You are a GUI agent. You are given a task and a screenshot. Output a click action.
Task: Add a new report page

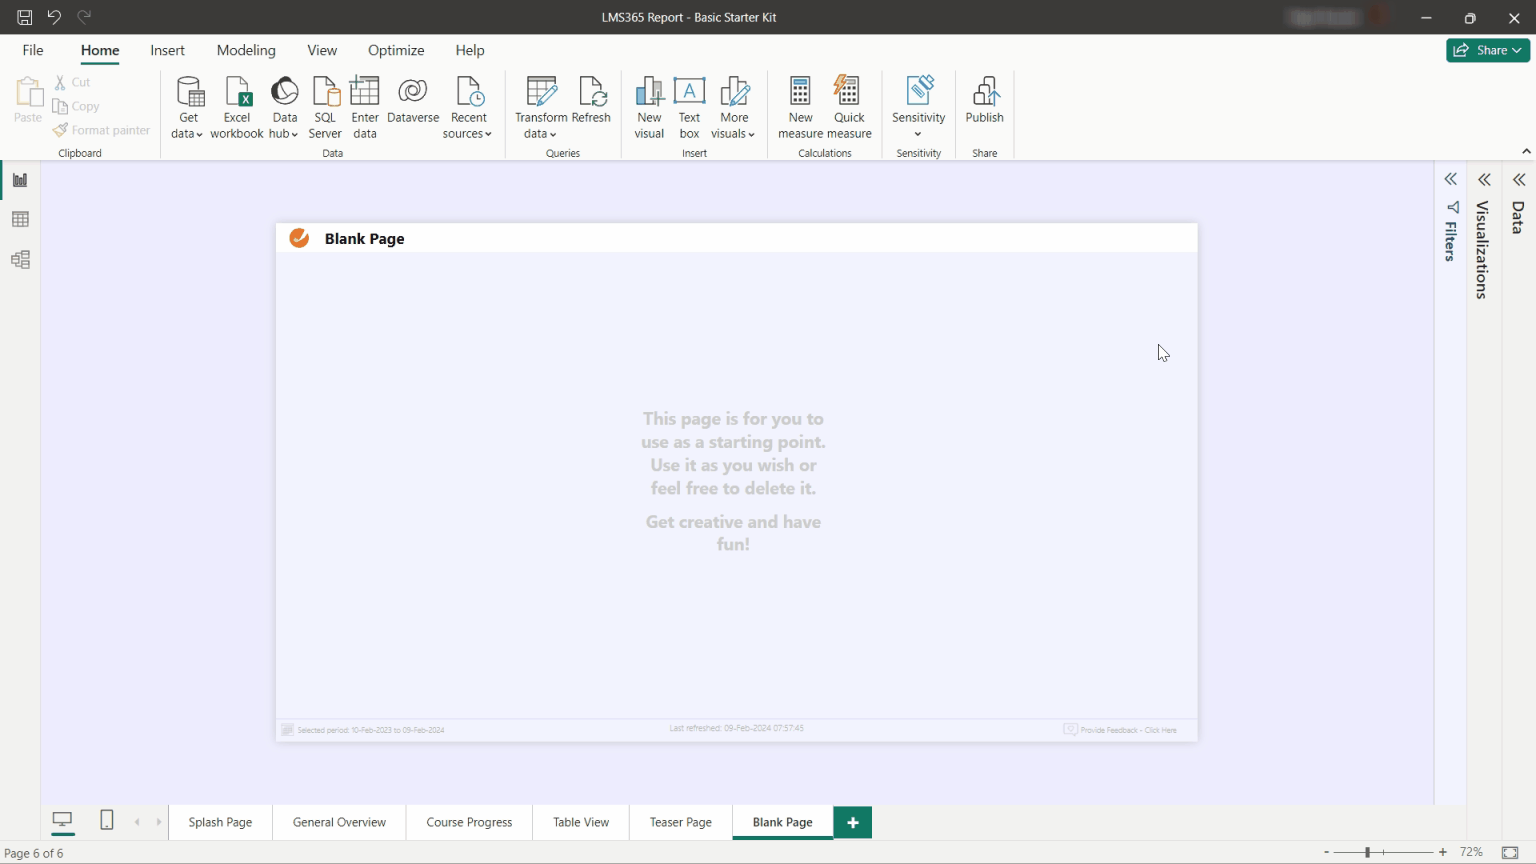point(853,822)
